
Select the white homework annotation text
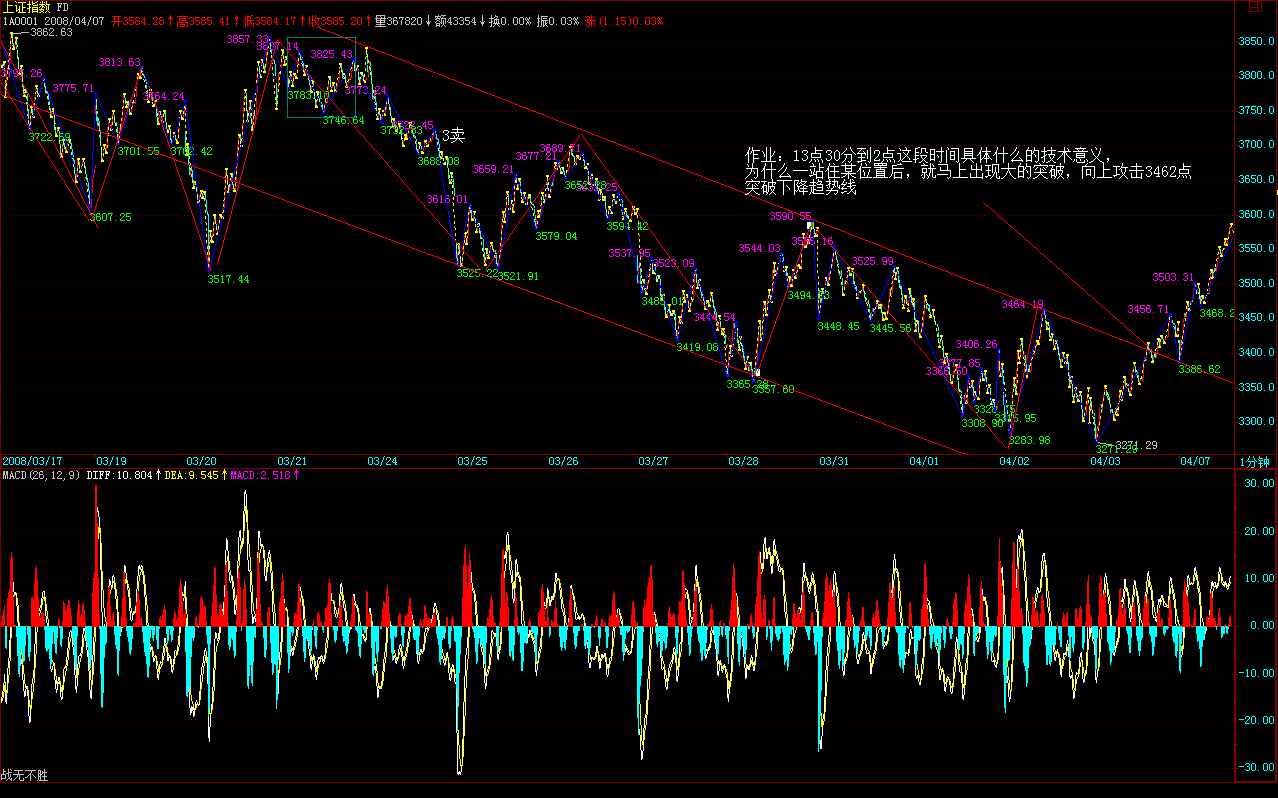pyautogui.click(x=967, y=172)
